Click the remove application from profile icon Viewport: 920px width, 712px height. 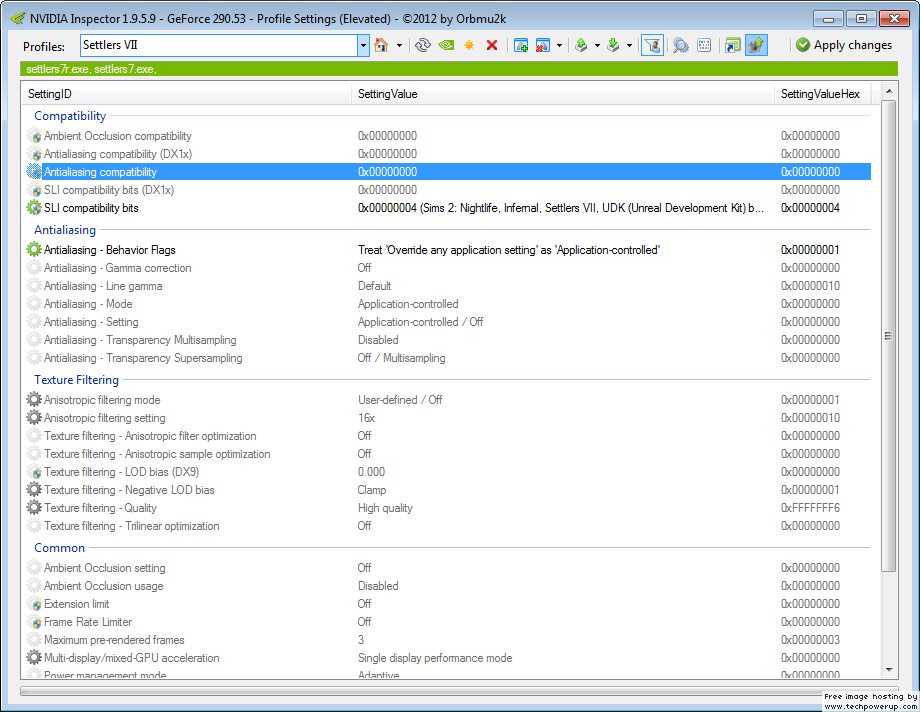(x=543, y=45)
